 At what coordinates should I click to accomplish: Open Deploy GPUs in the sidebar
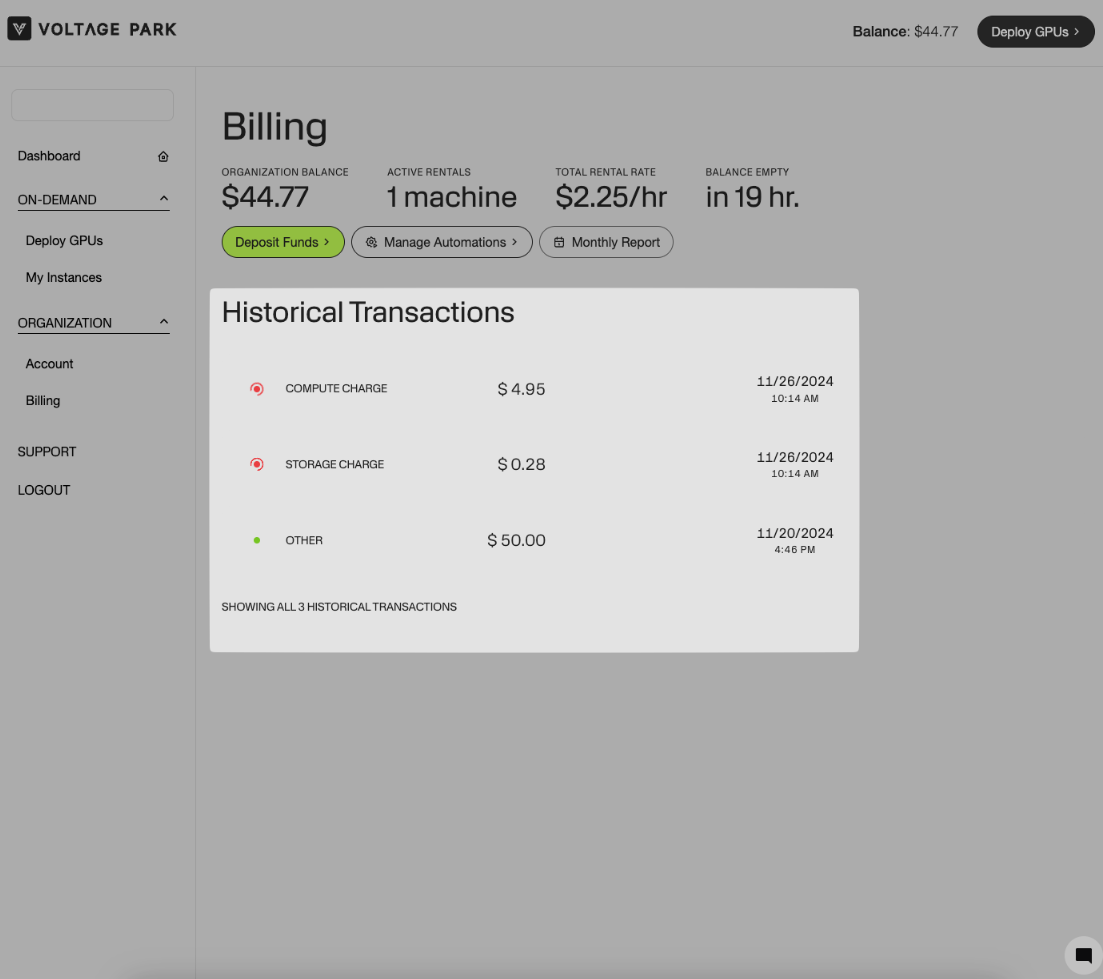(64, 241)
